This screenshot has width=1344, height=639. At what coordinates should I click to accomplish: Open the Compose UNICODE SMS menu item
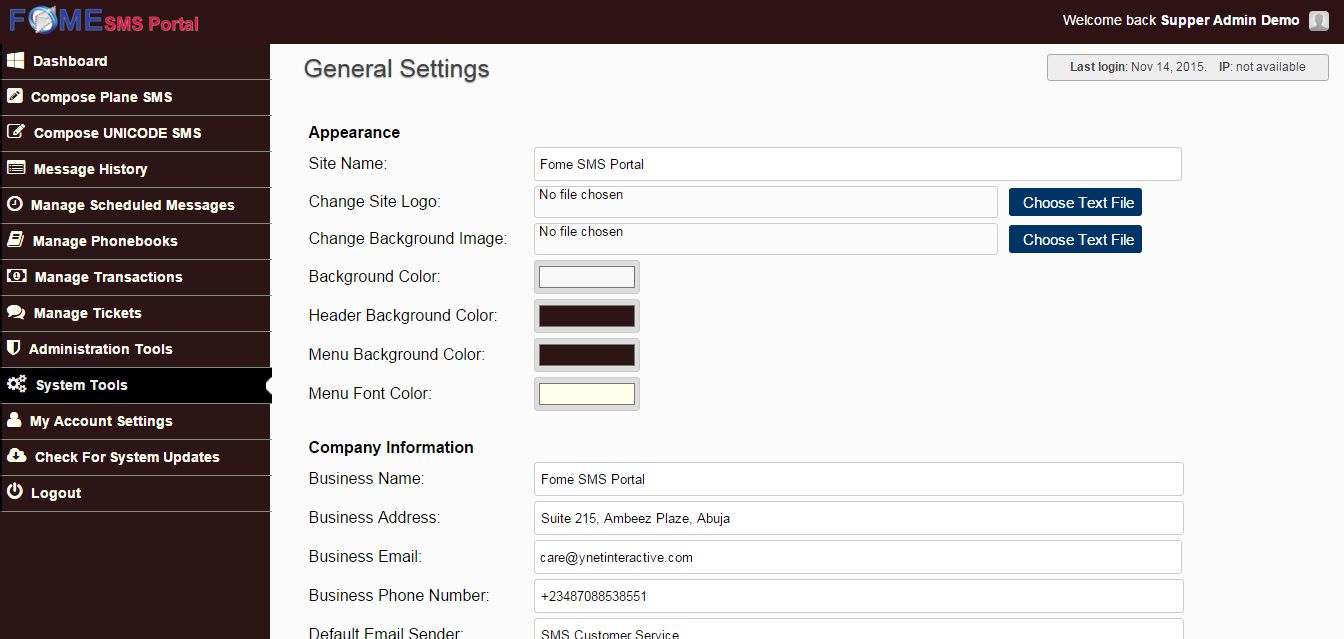point(117,133)
